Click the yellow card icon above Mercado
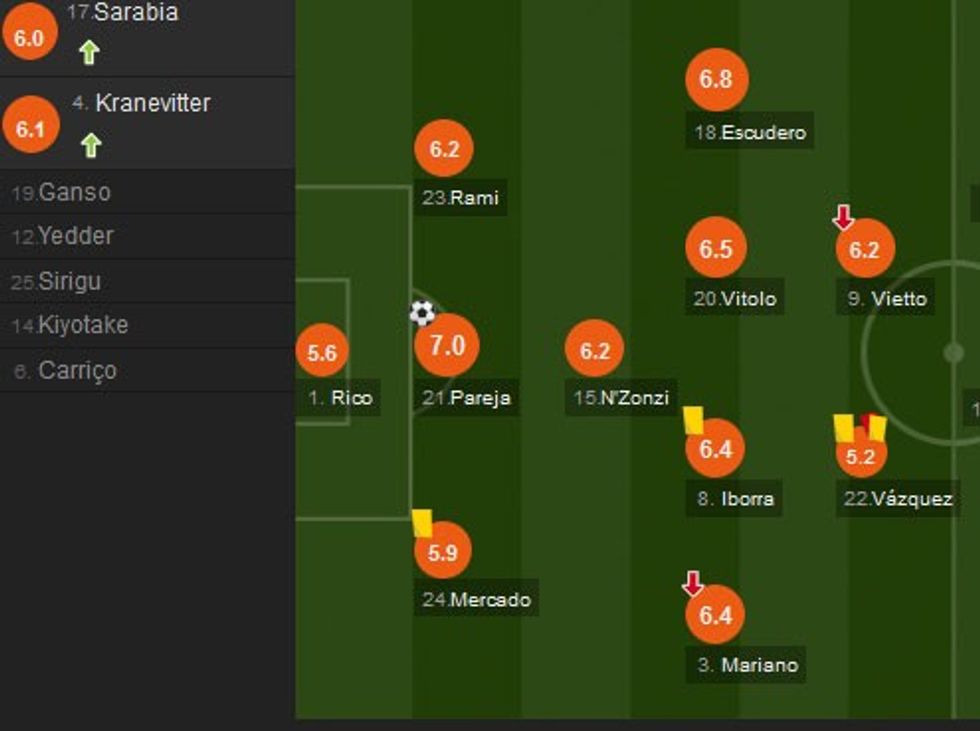980x731 pixels. point(422,523)
